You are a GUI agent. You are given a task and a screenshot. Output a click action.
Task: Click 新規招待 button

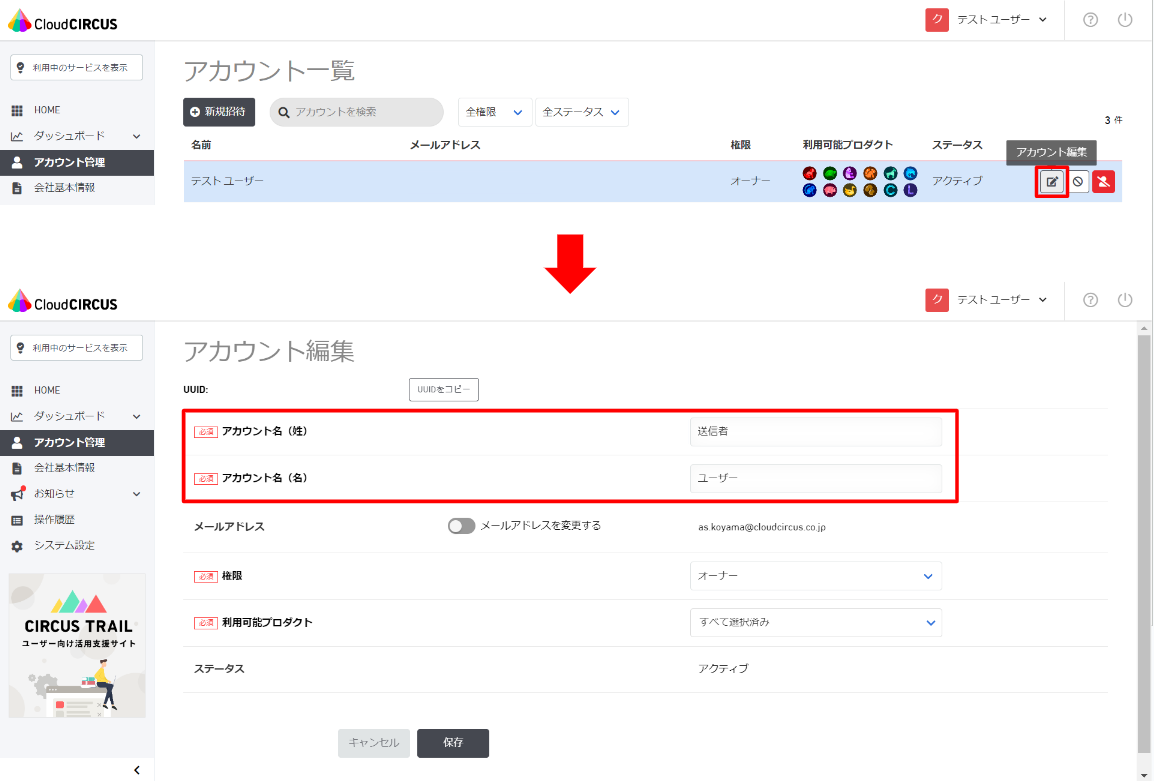219,112
